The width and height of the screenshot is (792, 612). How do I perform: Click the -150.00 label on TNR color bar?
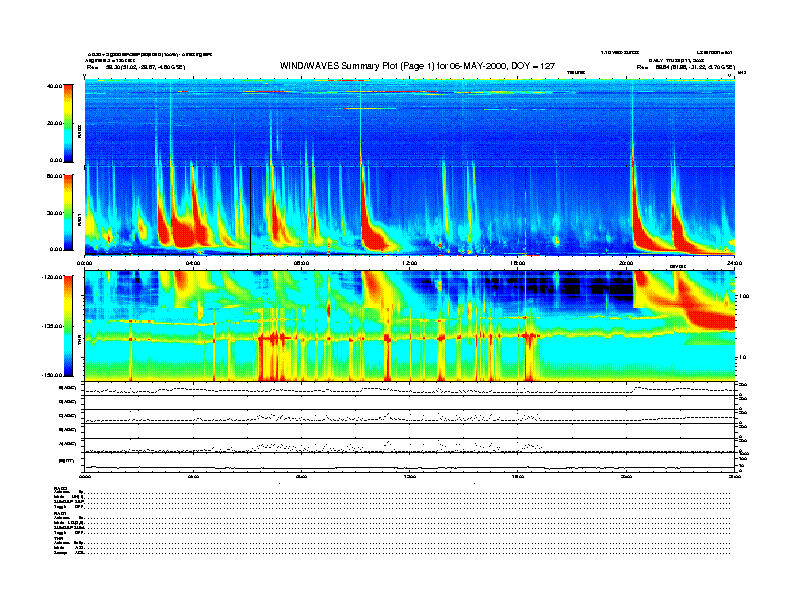point(52,375)
